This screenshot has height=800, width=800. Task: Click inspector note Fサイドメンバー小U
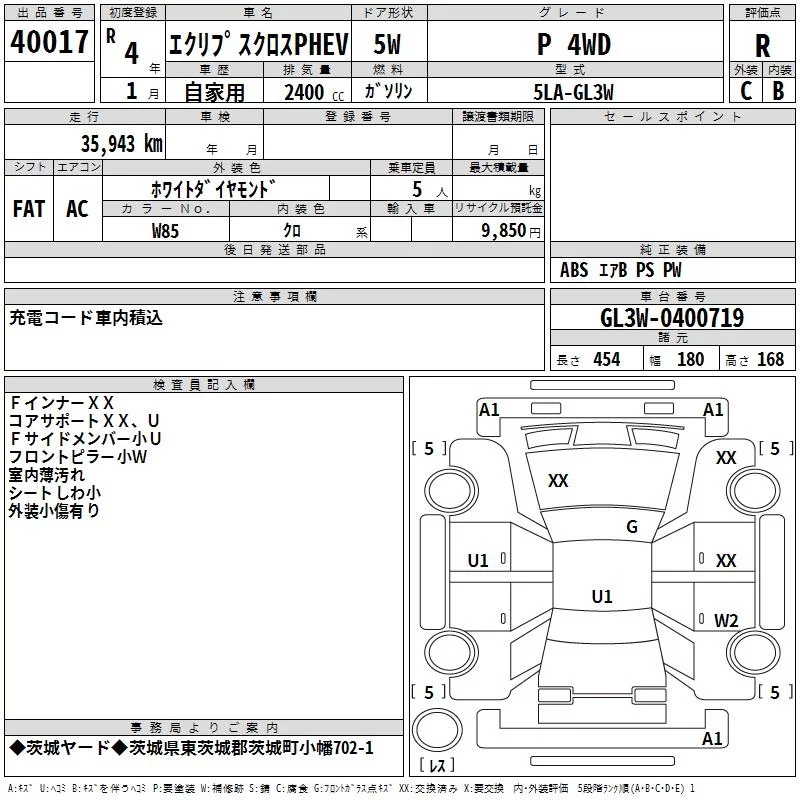click(x=85, y=439)
